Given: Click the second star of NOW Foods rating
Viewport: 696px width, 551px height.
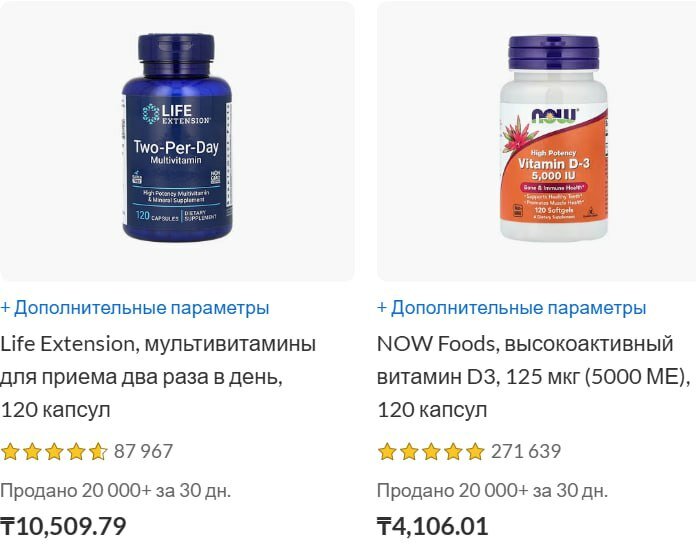Looking at the screenshot, I should click(x=409, y=452).
